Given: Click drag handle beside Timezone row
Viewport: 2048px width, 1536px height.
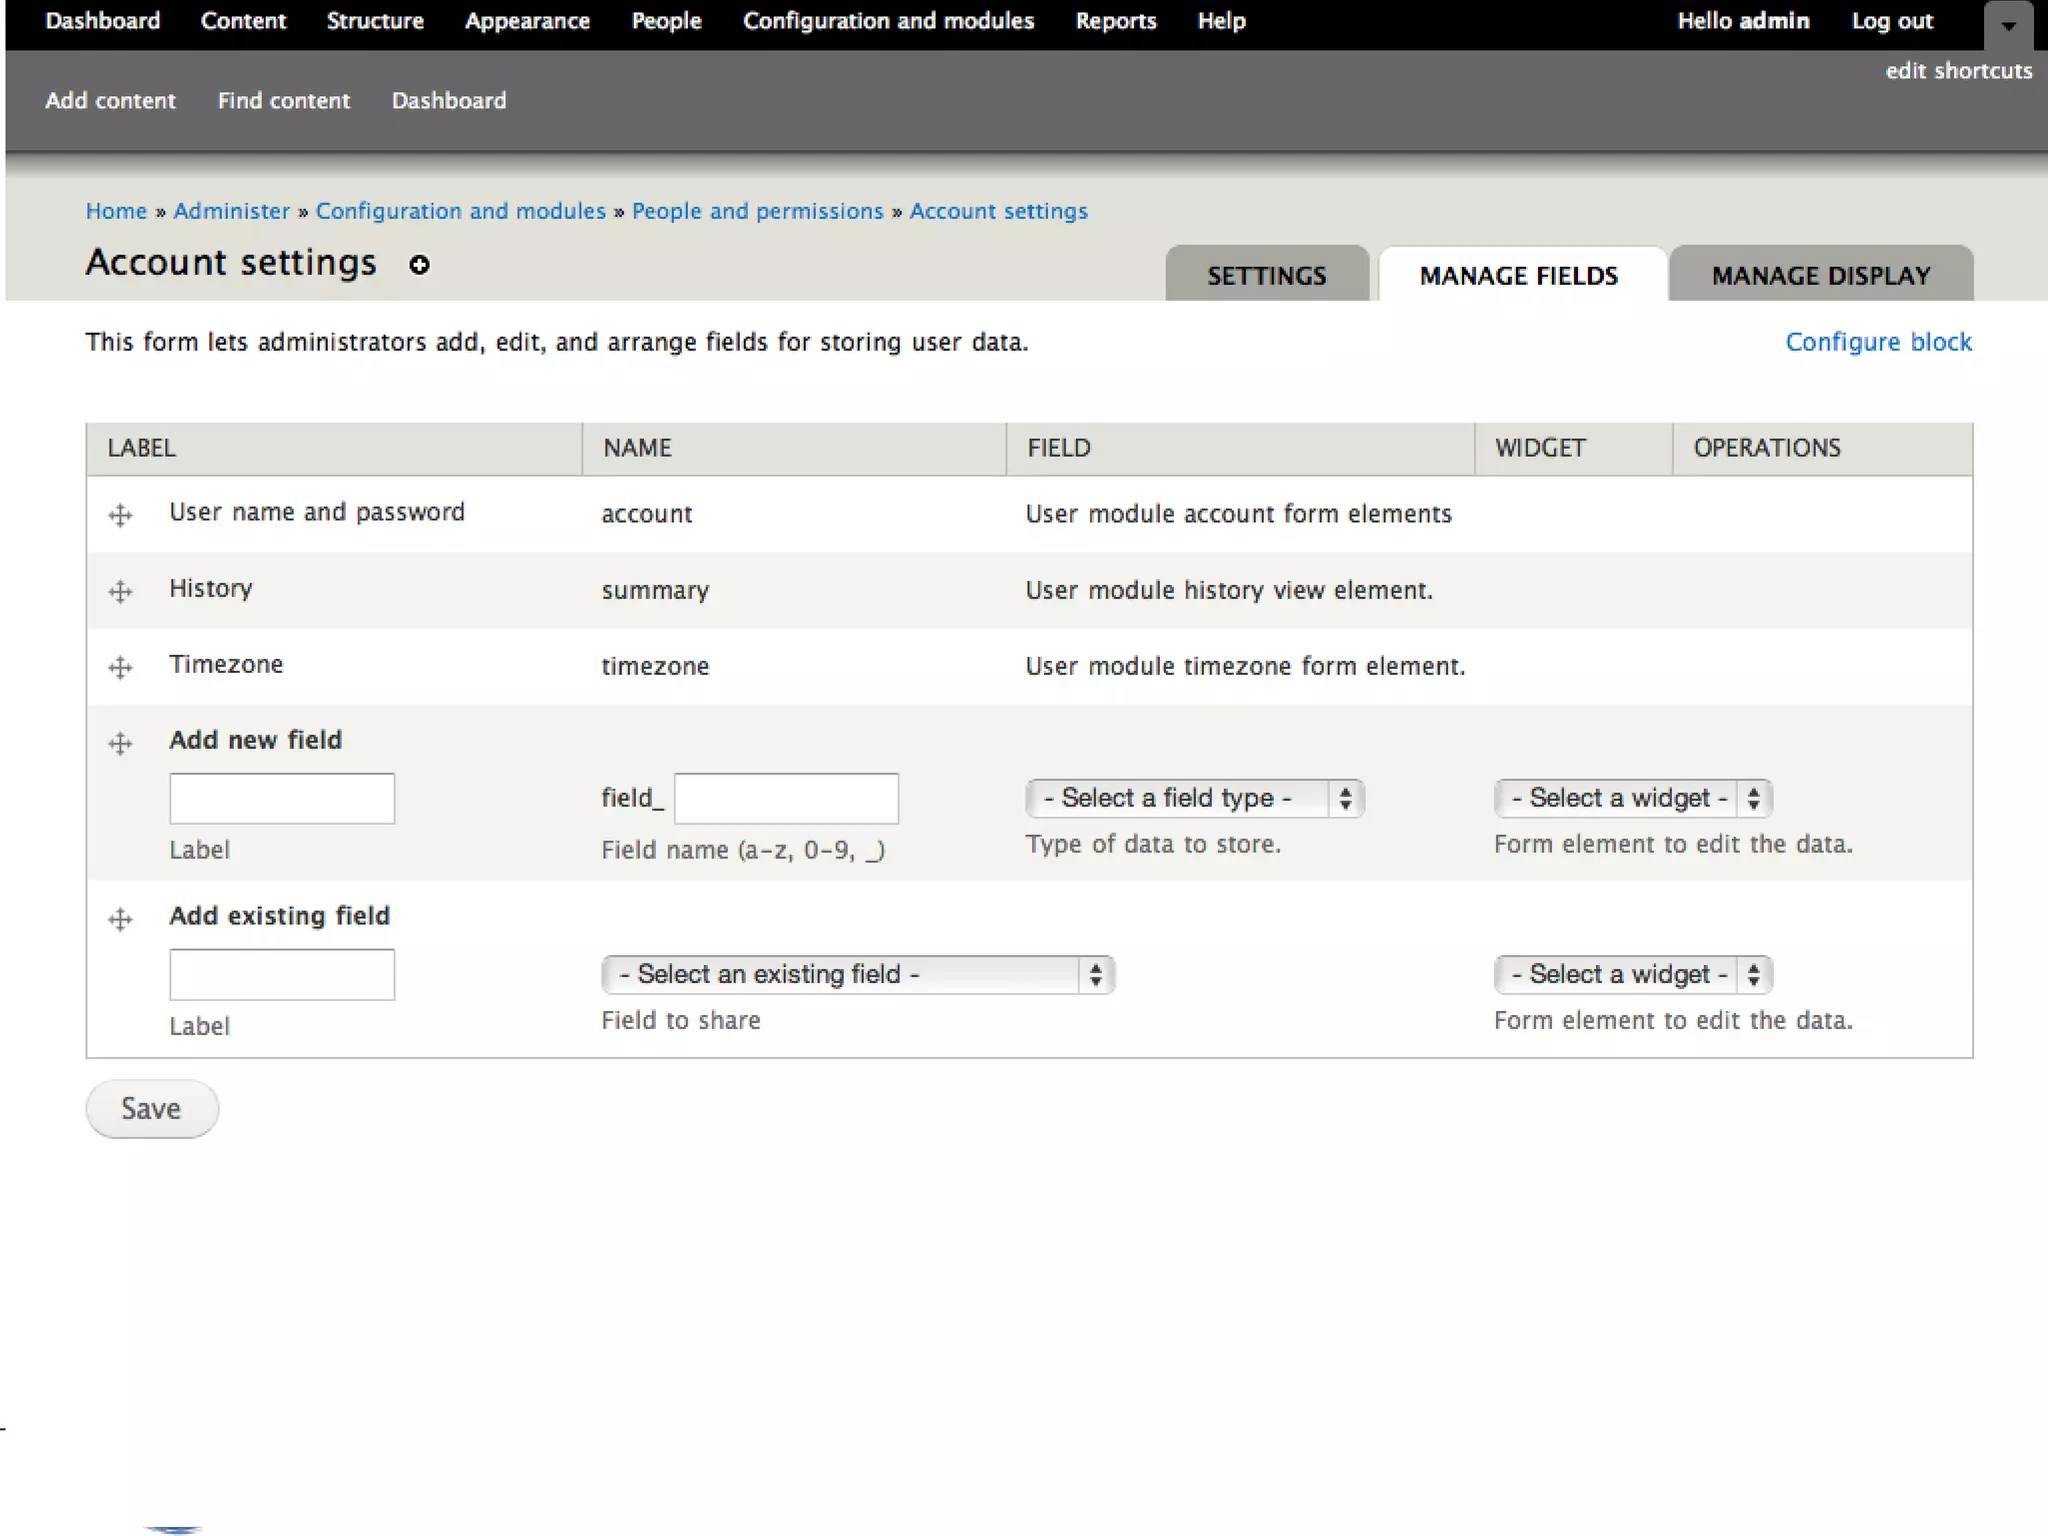Looking at the screenshot, I should [x=120, y=667].
